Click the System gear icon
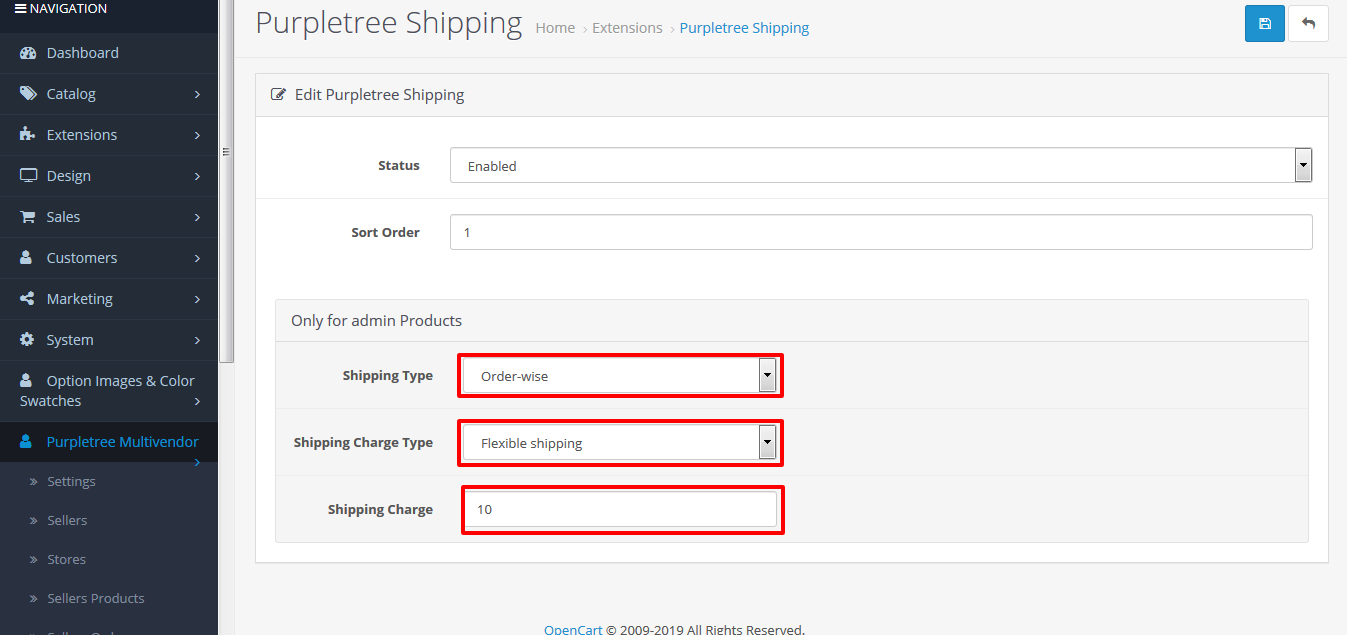The width and height of the screenshot is (1347, 635). (27, 340)
